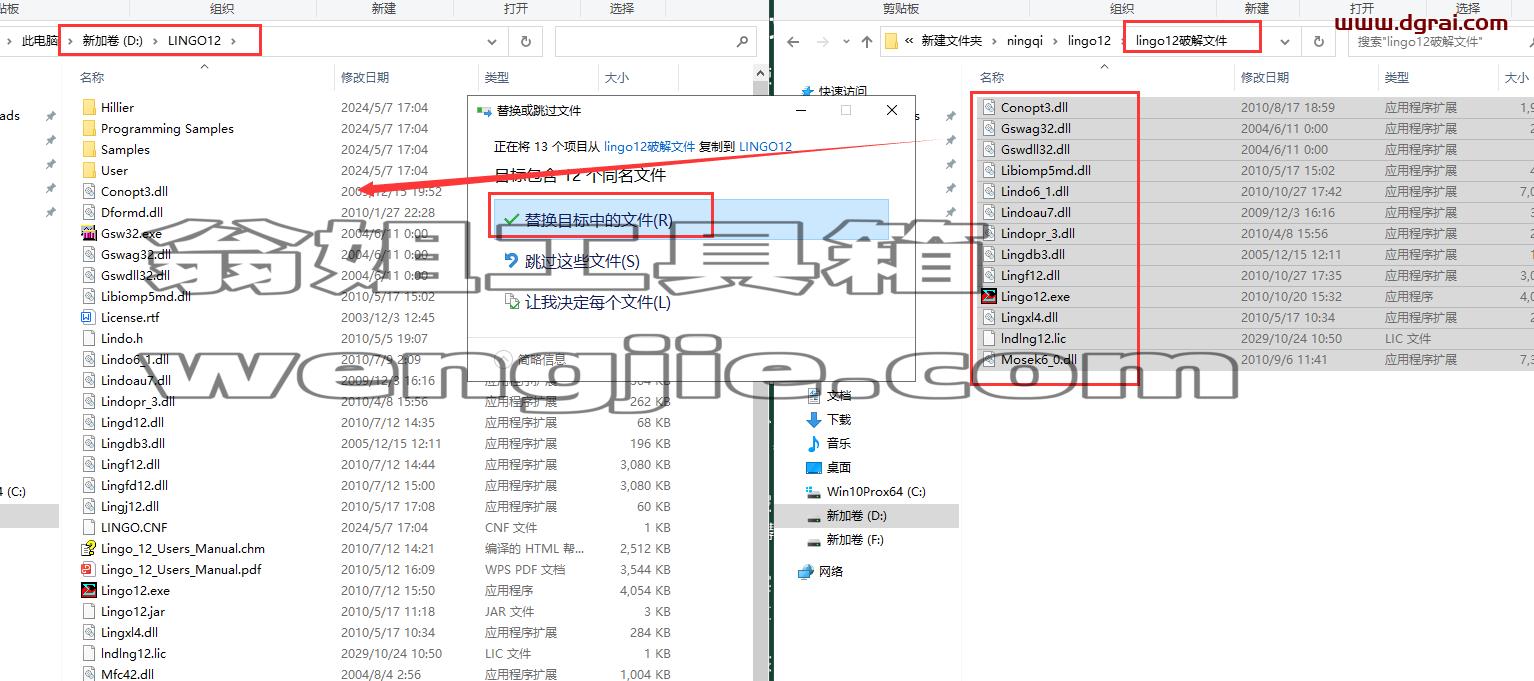Select 新加卷 (F:) in right navigation pane
The image size is (1534, 681).
click(855, 540)
